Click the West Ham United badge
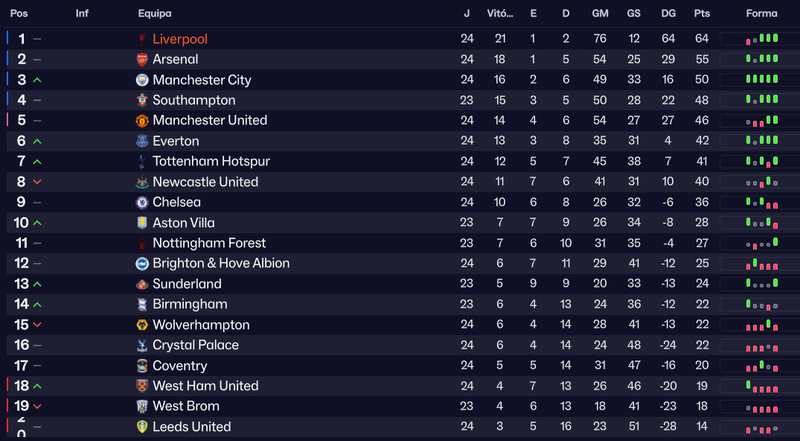The image size is (800, 441). tap(142, 386)
